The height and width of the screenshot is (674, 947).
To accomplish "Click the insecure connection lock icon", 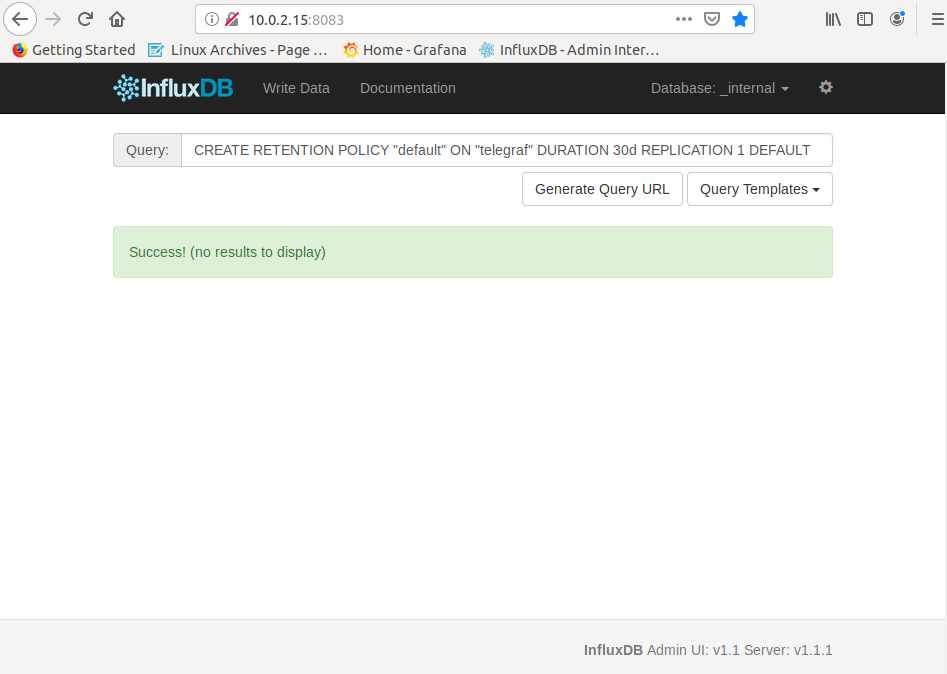I will pos(232,19).
